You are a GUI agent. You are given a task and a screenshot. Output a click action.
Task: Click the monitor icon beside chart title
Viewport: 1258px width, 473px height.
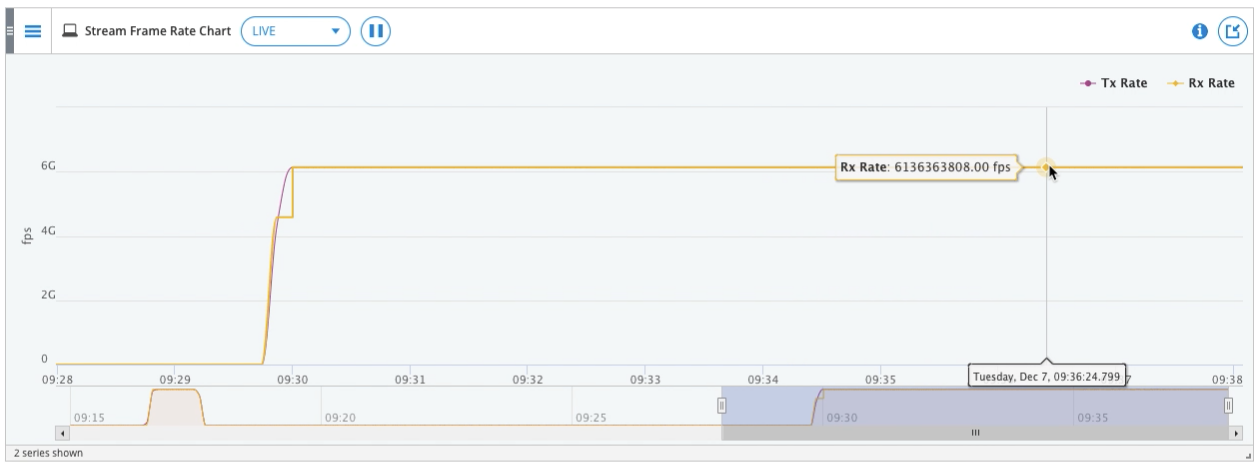click(x=71, y=30)
